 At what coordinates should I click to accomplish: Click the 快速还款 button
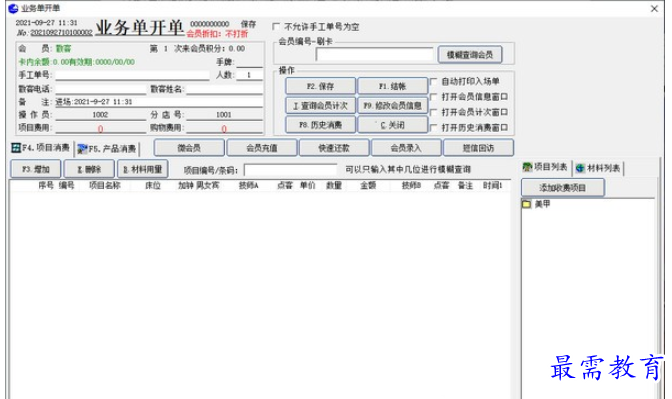334,148
